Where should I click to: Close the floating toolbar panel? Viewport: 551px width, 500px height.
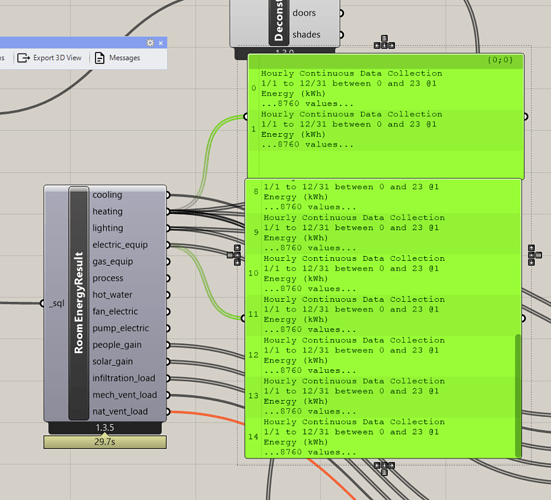(x=161, y=43)
